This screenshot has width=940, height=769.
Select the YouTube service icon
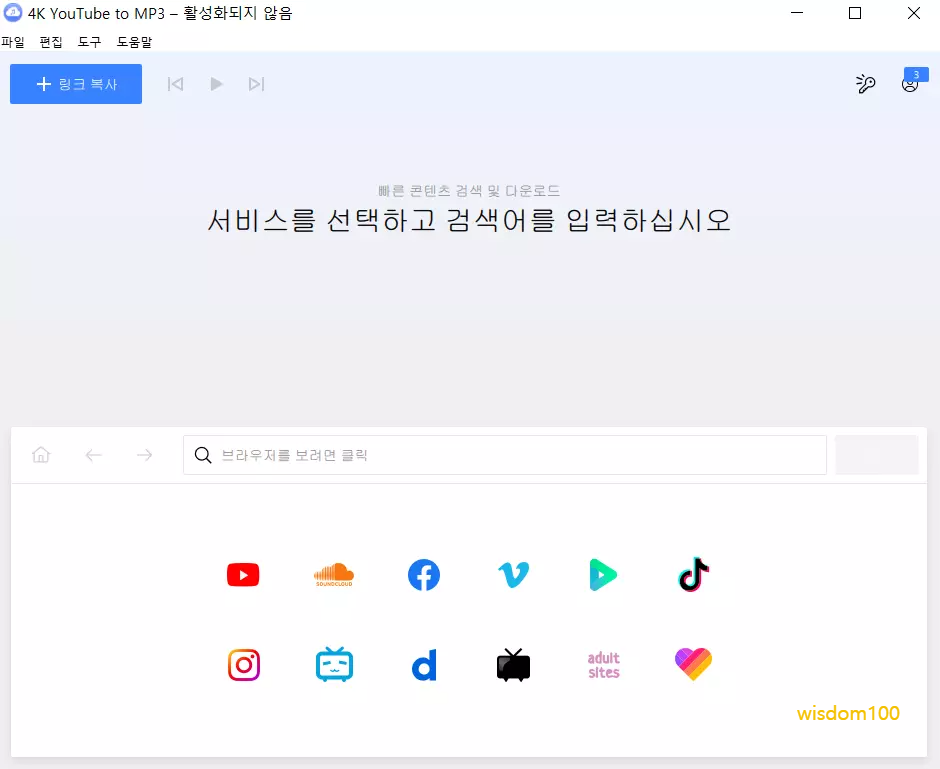(243, 575)
